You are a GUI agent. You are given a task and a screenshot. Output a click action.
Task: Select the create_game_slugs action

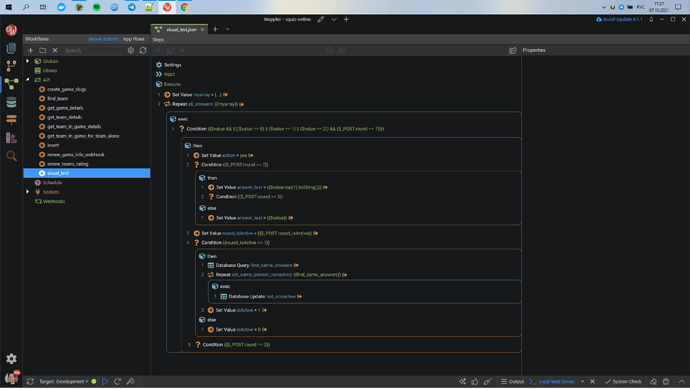66,89
